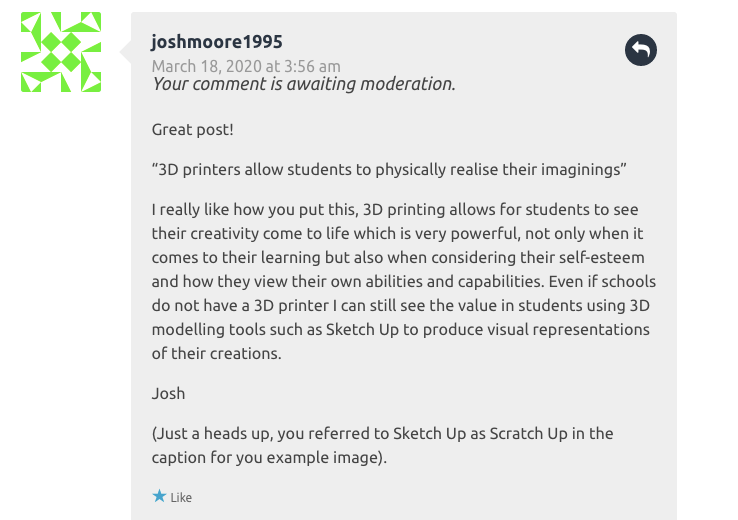Viewport: 738px width, 520px height.
Task: Click the blue Like star icon
Action: pyautogui.click(x=159, y=496)
